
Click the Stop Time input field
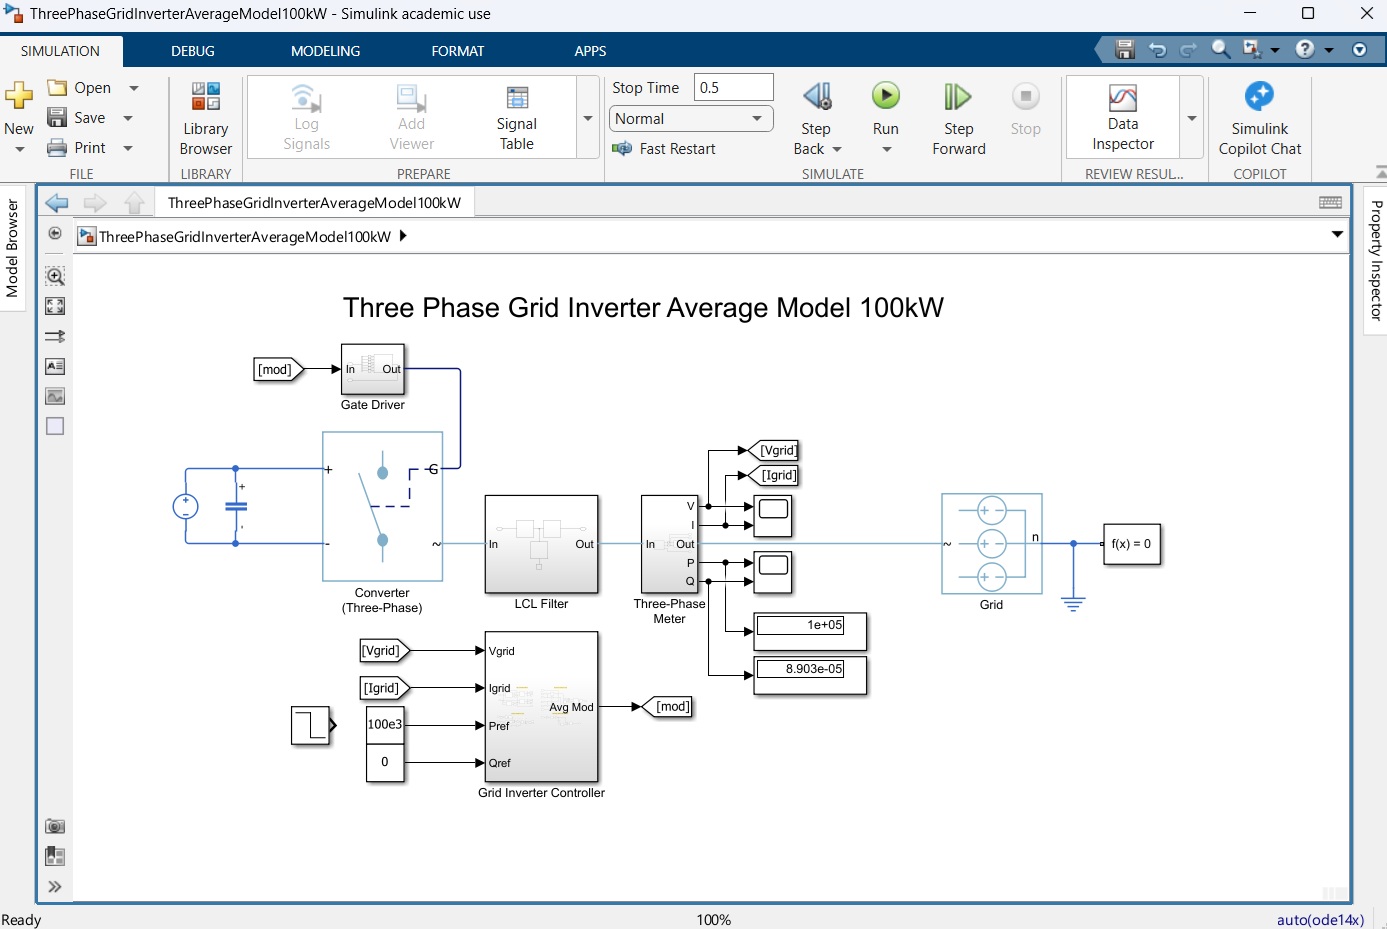(x=734, y=87)
